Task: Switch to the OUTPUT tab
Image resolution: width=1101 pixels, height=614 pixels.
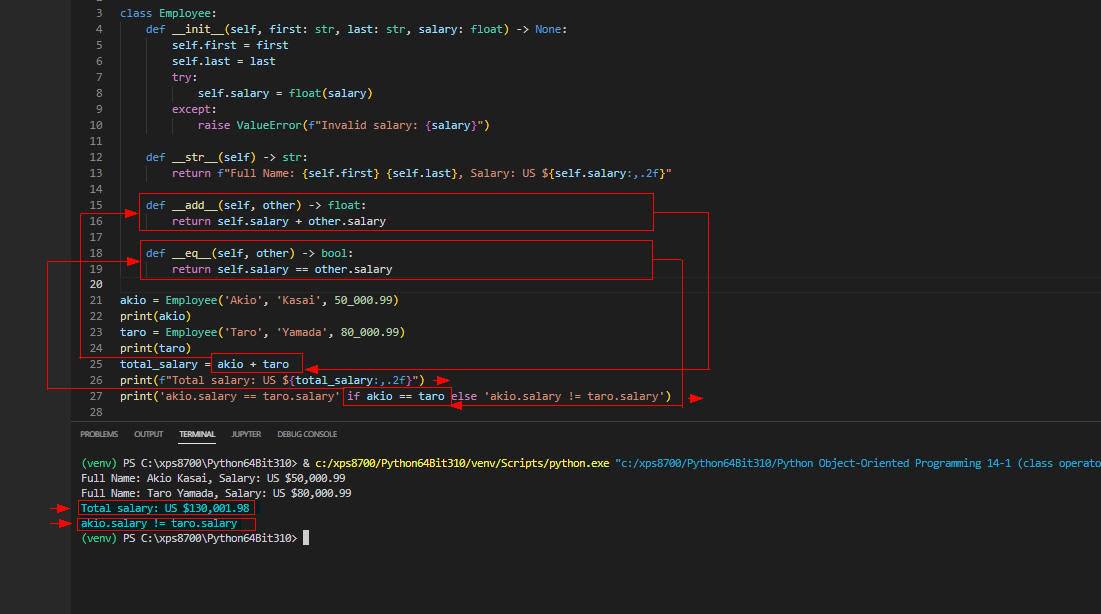Action: pyautogui.click(x=148, y=434)
